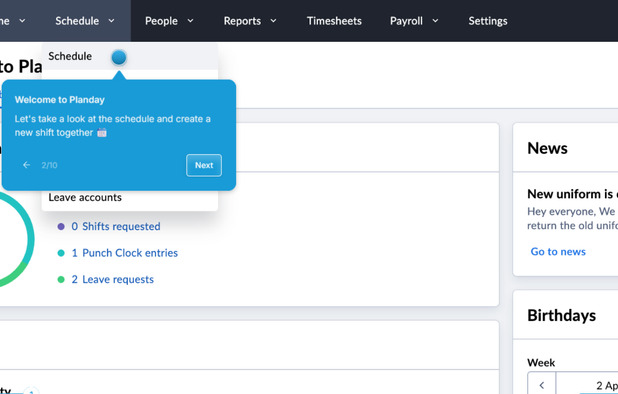Viewport: 618px width, 394px height.
Task: Click Go to news link
Action: 558,252
